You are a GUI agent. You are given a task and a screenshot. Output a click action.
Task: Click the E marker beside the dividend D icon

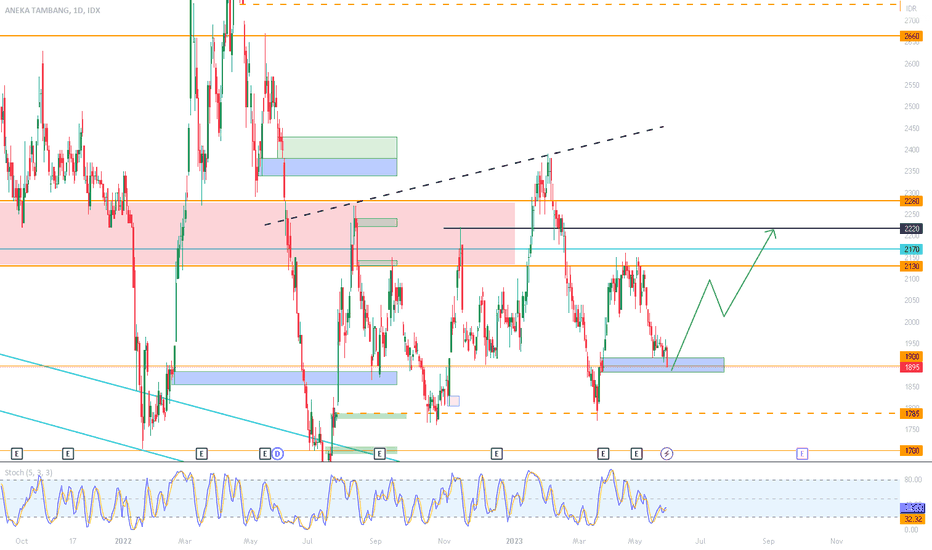pos(265,454)
